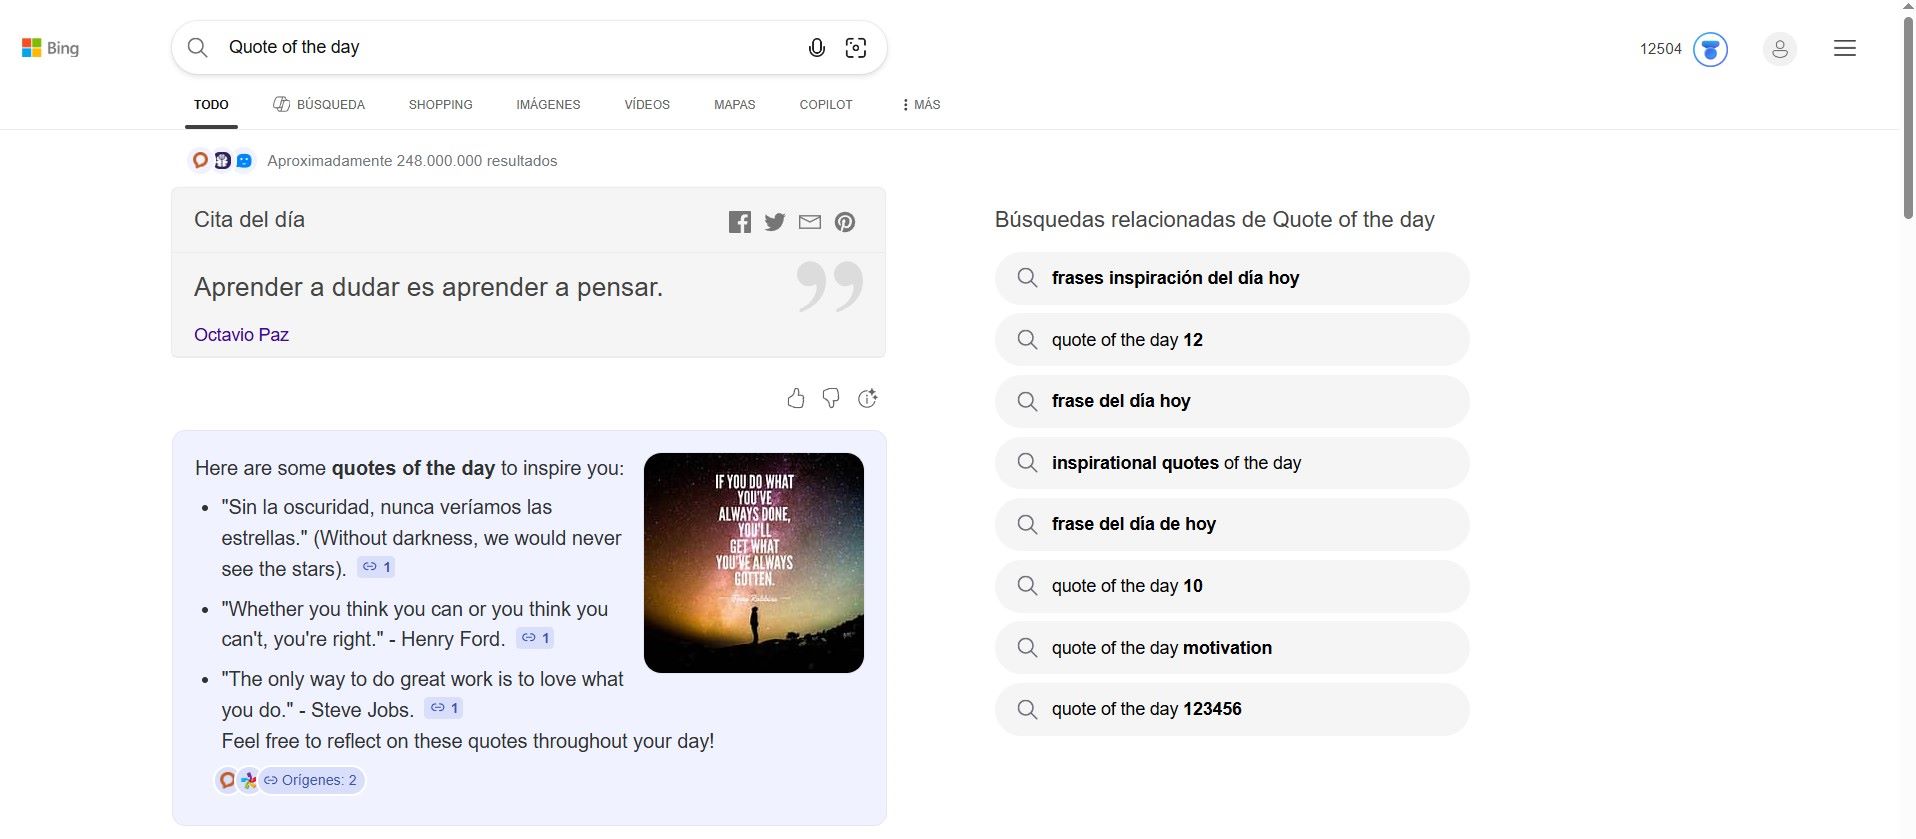
Task: Give the answer a thumbs down
Action: point(831,399)
